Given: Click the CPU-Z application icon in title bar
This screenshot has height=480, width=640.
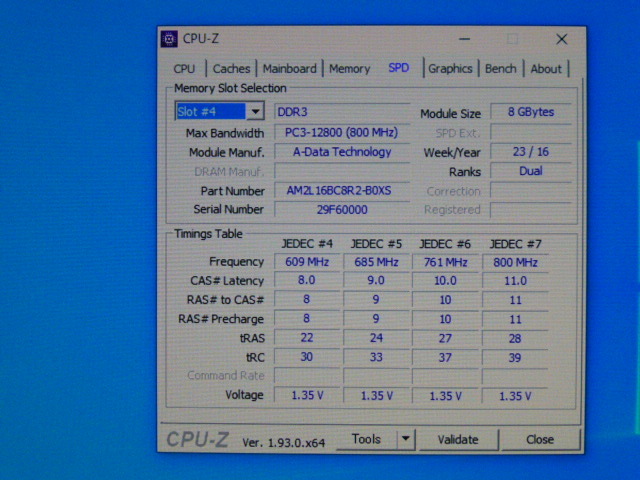Looking at the screenshot, I should [169, 39].
